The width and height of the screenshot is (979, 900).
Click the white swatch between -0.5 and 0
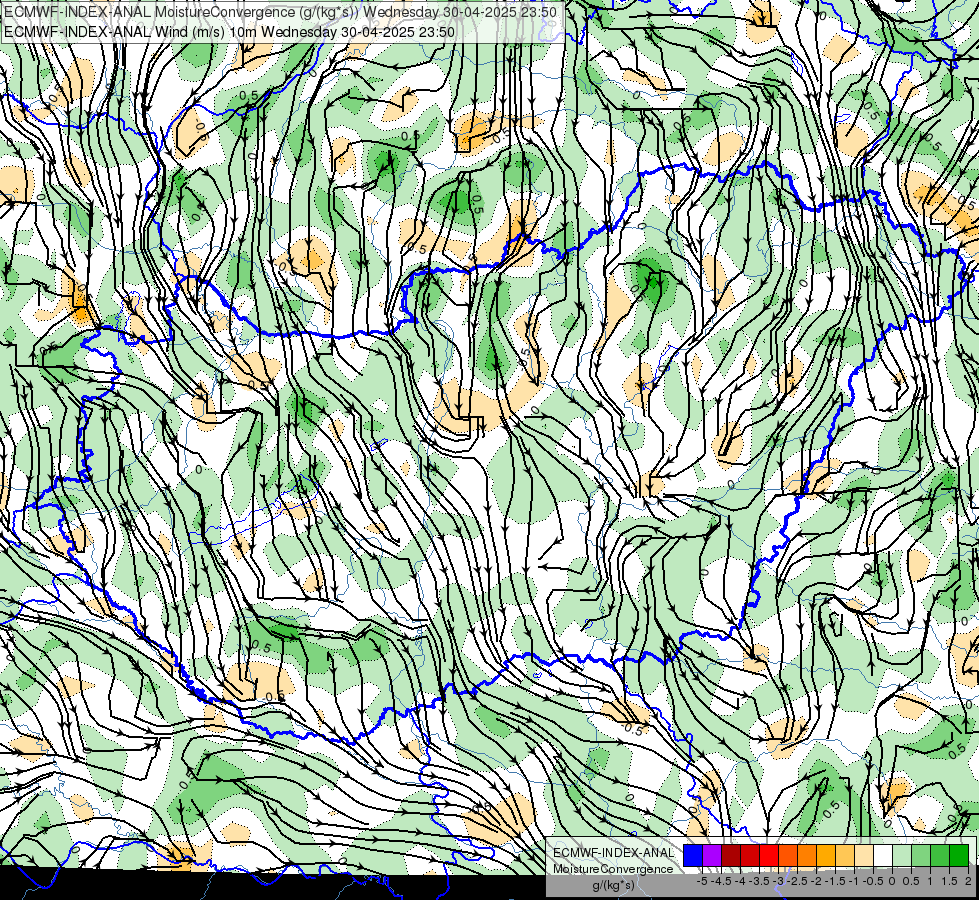[883, 855]
